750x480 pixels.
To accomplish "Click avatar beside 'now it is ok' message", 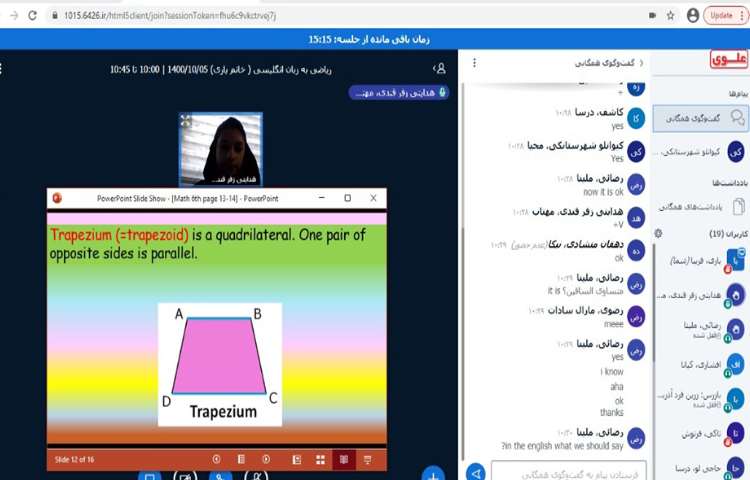I will (x=636, y=185).
